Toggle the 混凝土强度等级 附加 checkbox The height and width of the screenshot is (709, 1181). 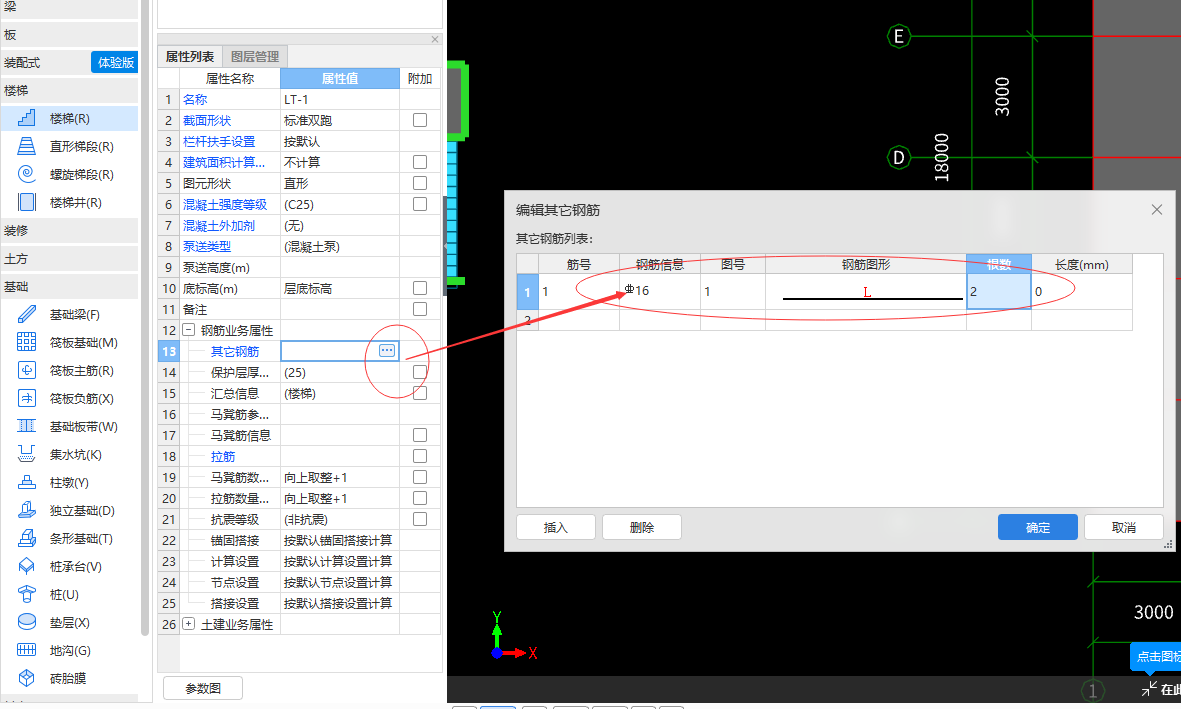click(x=420, y=204)
